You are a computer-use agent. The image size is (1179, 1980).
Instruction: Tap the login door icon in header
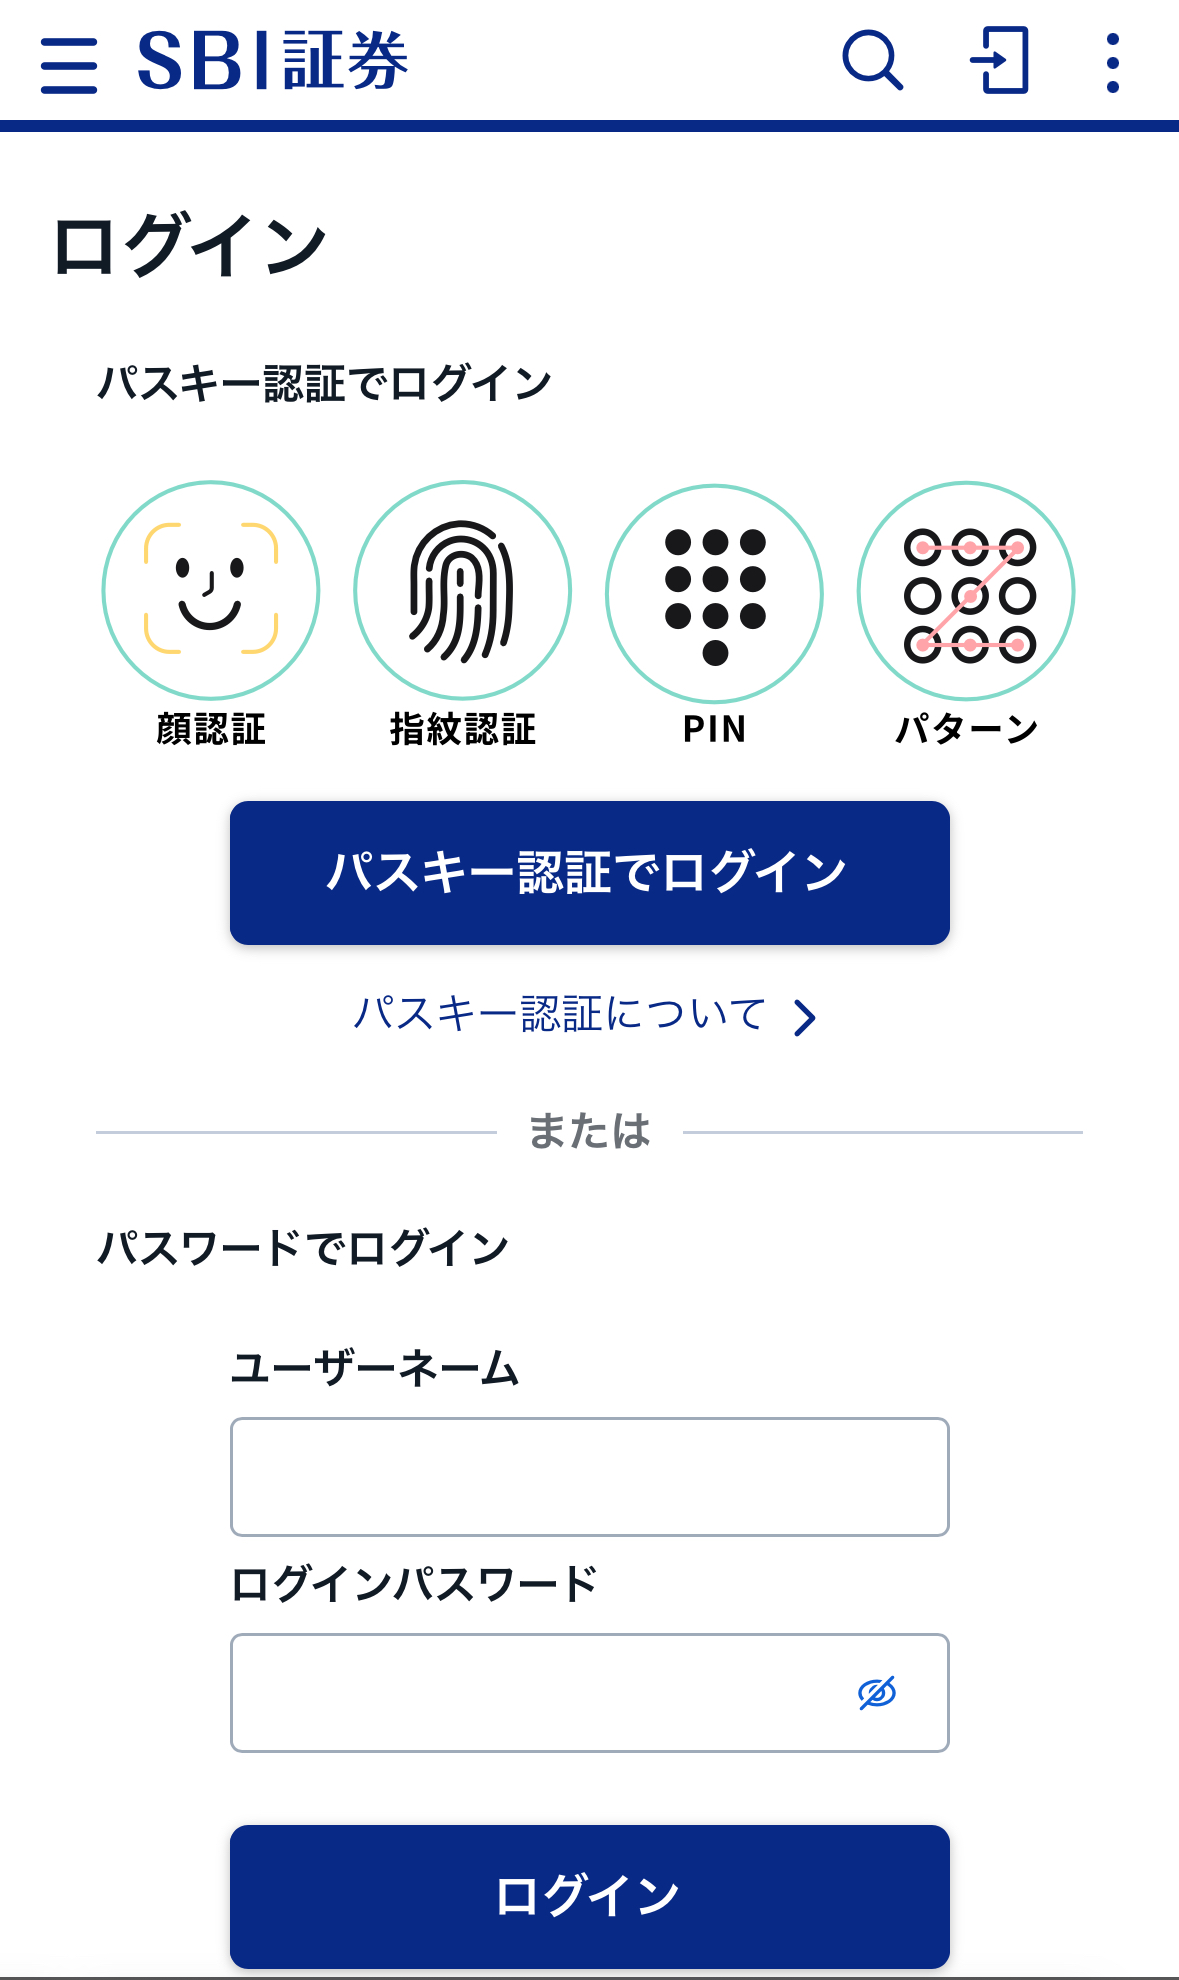click(999, 62)
